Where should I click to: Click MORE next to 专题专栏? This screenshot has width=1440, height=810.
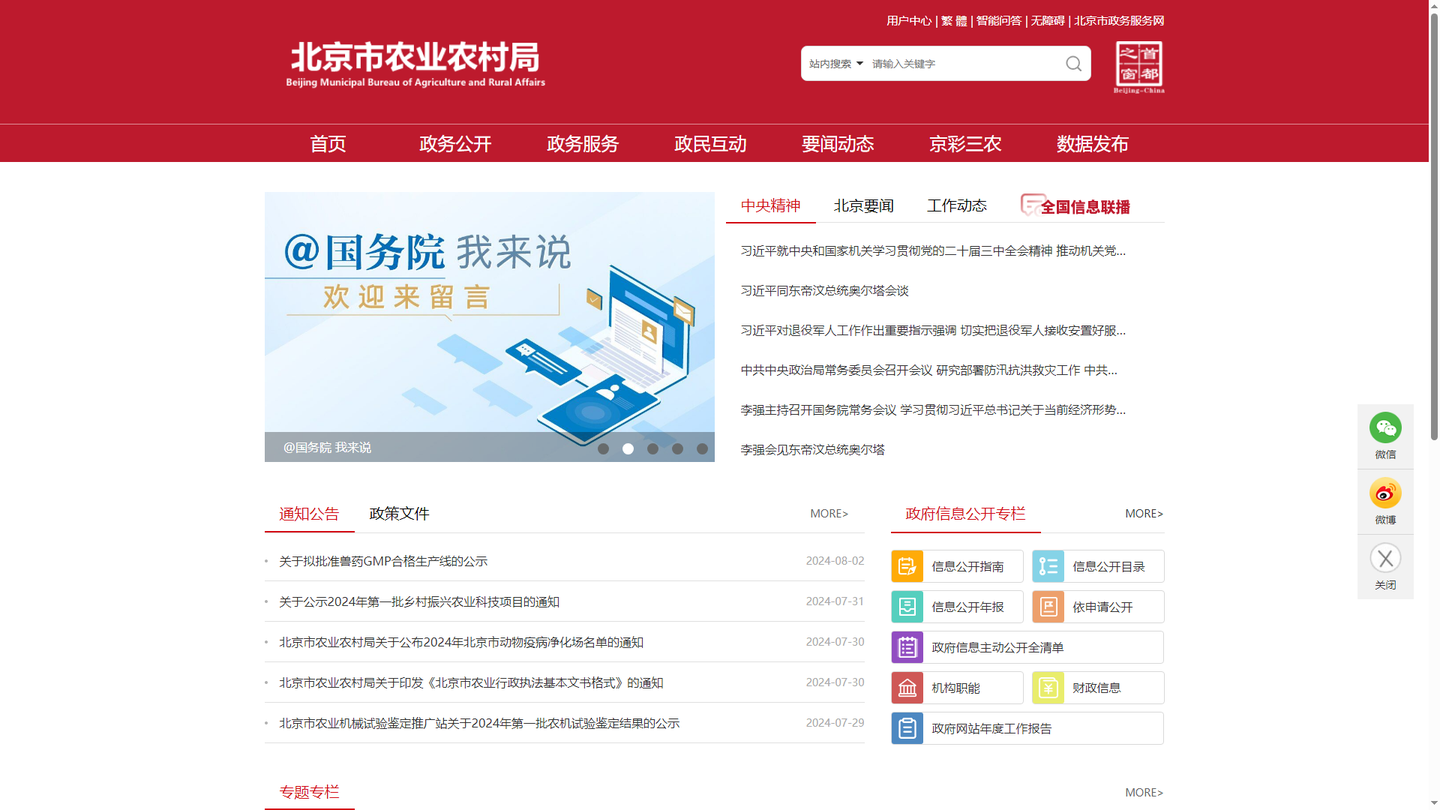click(1144, 793)
